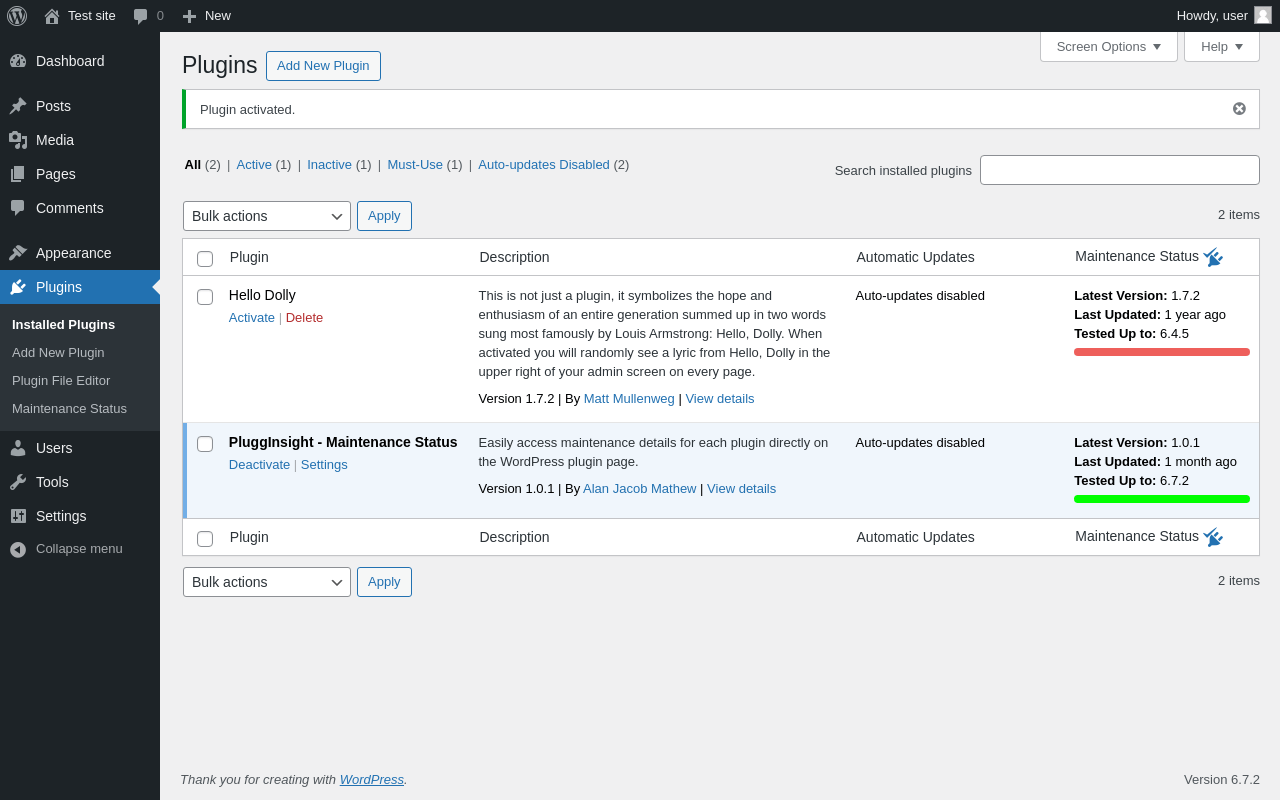Click the top Apply button

[384, 216]
